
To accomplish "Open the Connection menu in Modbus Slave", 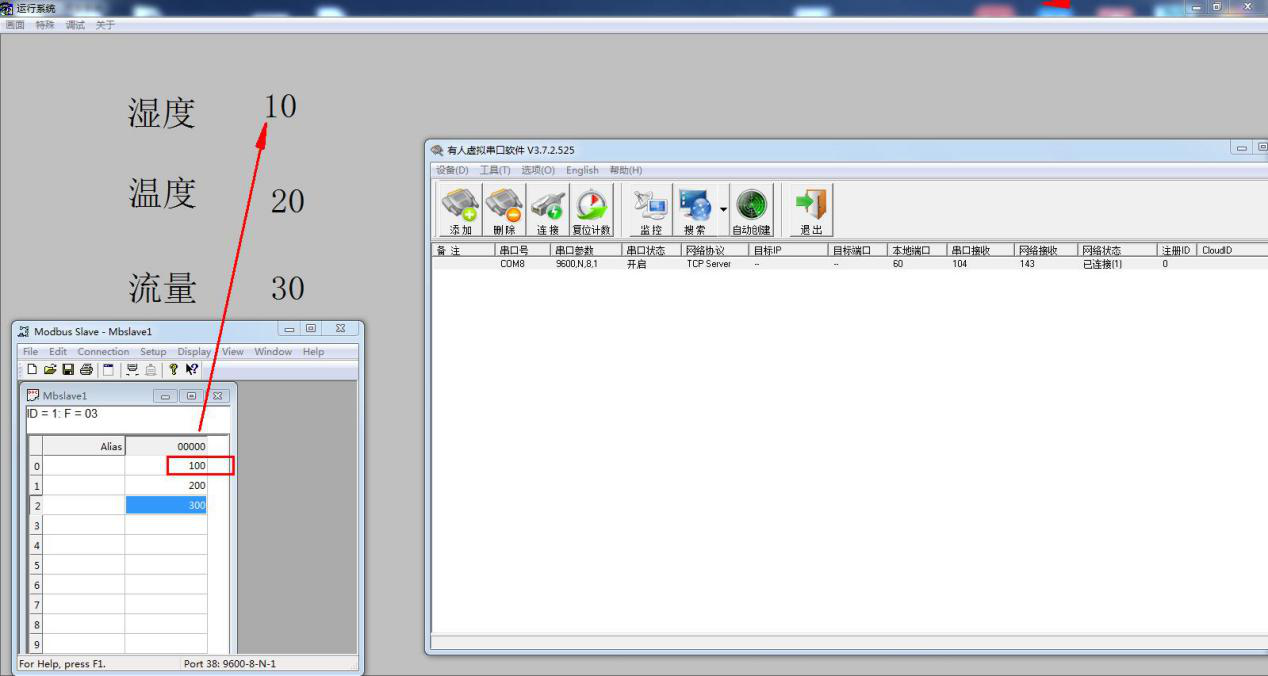I will [x=103, y=352].
